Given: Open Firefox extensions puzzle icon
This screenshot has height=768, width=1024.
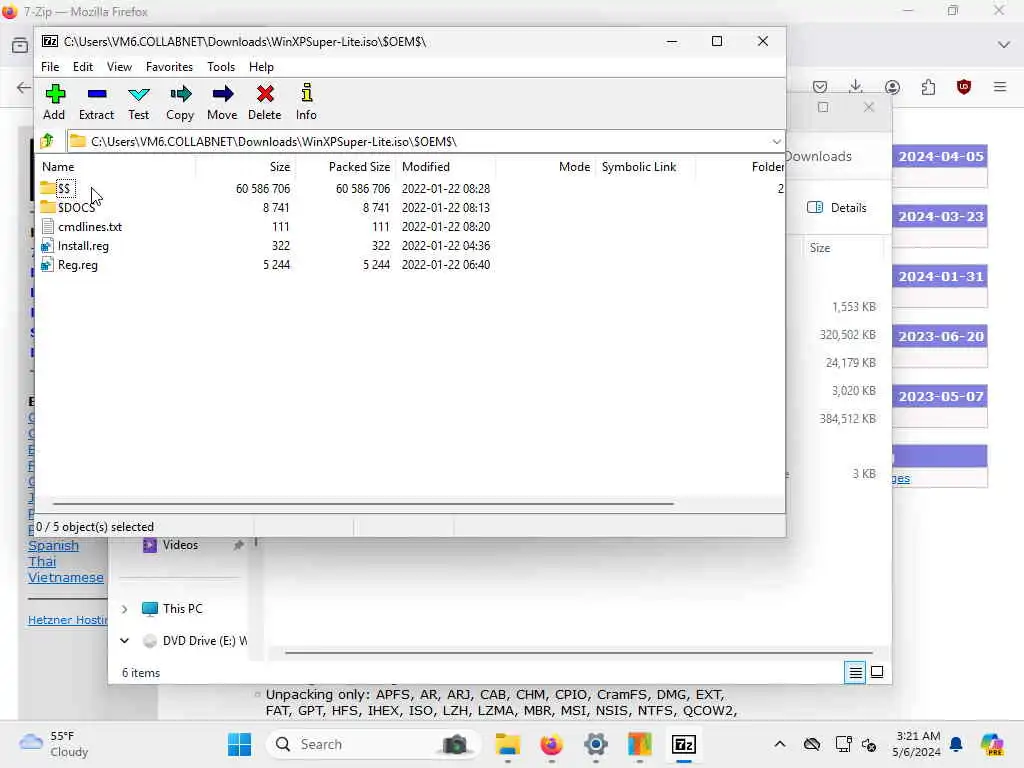Looking at the screenshot, I should click(x=928, y=87).
